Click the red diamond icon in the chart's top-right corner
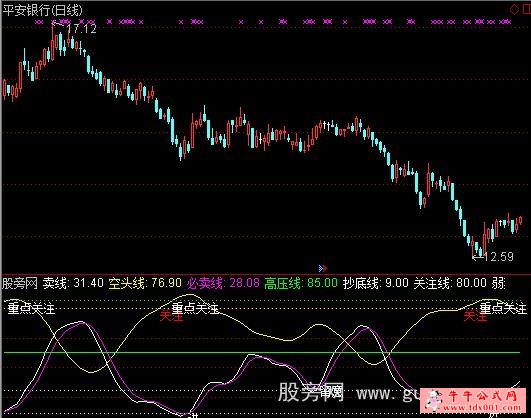 (x=514, y=10)
